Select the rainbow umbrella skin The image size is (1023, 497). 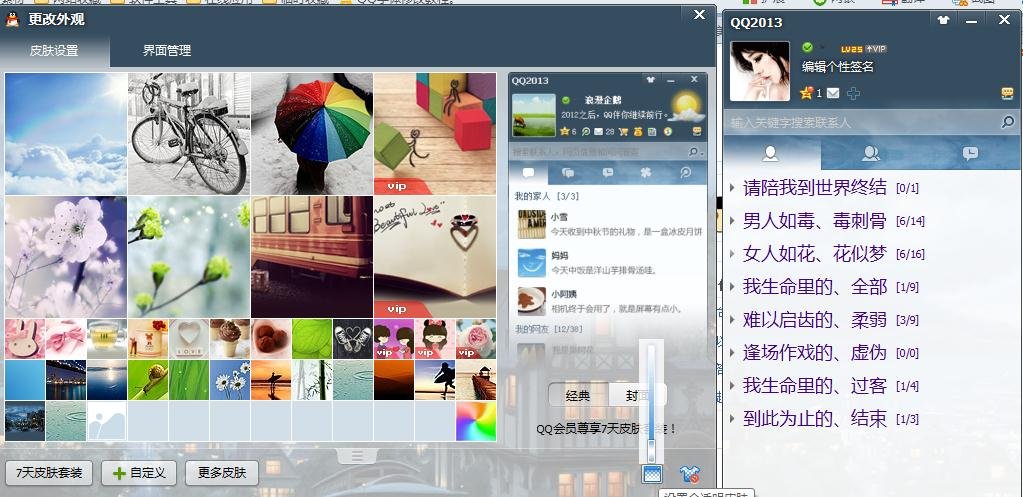pyautogui.click(x=312, y=134)
